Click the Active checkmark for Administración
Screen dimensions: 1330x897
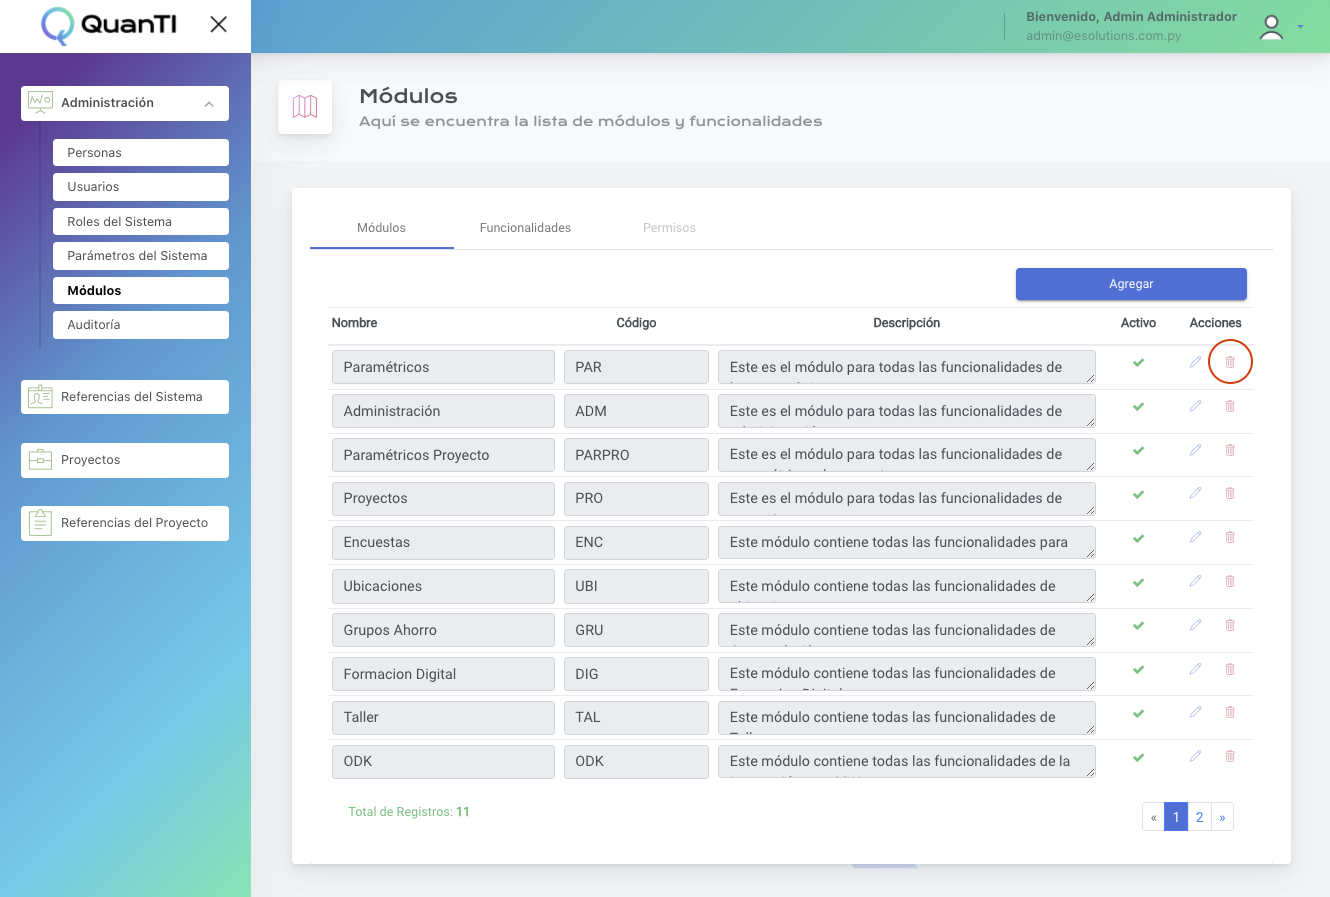point(1138,407)
